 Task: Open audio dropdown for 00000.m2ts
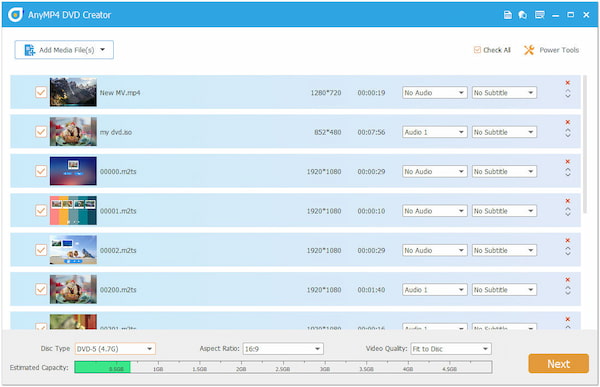coord(435,171)
